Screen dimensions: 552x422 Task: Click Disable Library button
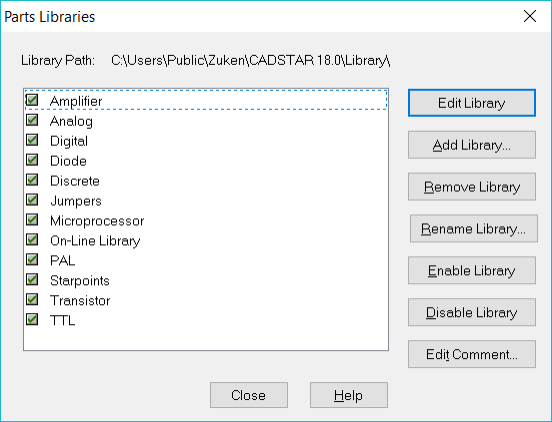[472, 312]
